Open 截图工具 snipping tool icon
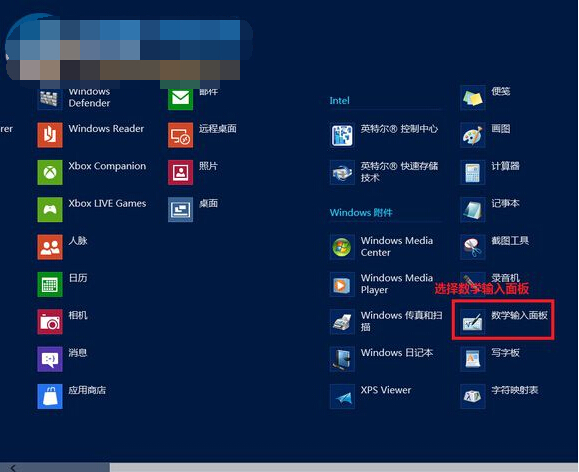579x472 pixels. coord(473,247)
